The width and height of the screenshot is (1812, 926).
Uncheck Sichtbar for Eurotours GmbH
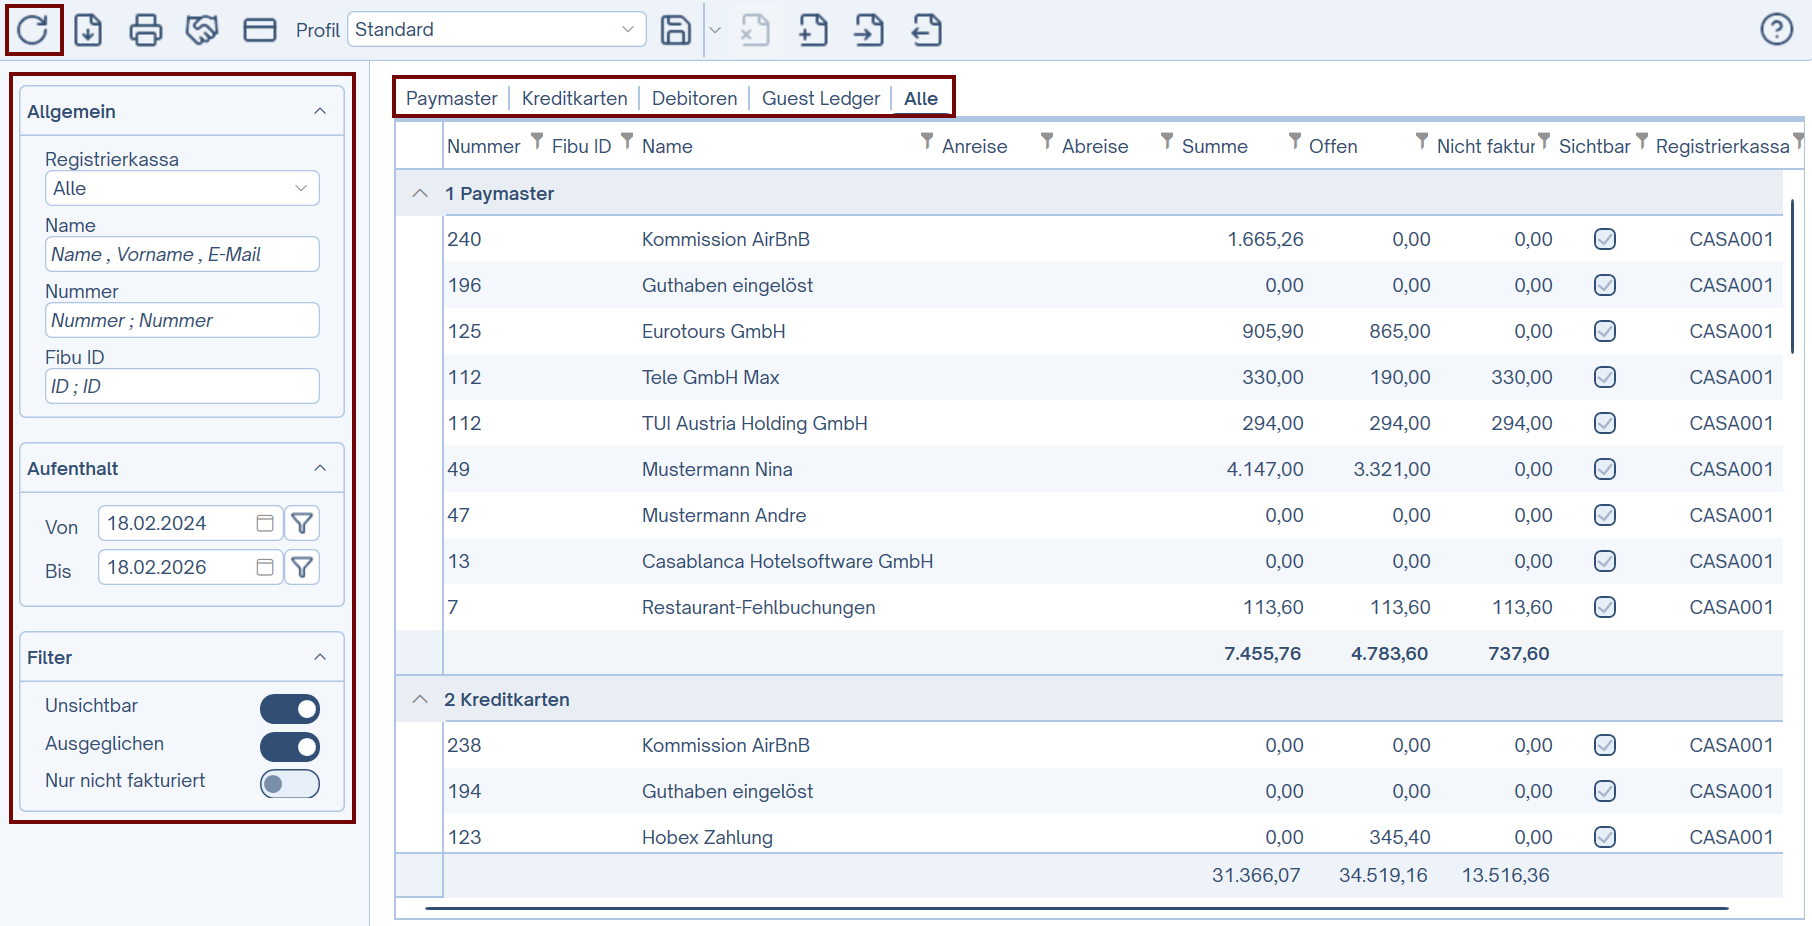[1605, 331]
